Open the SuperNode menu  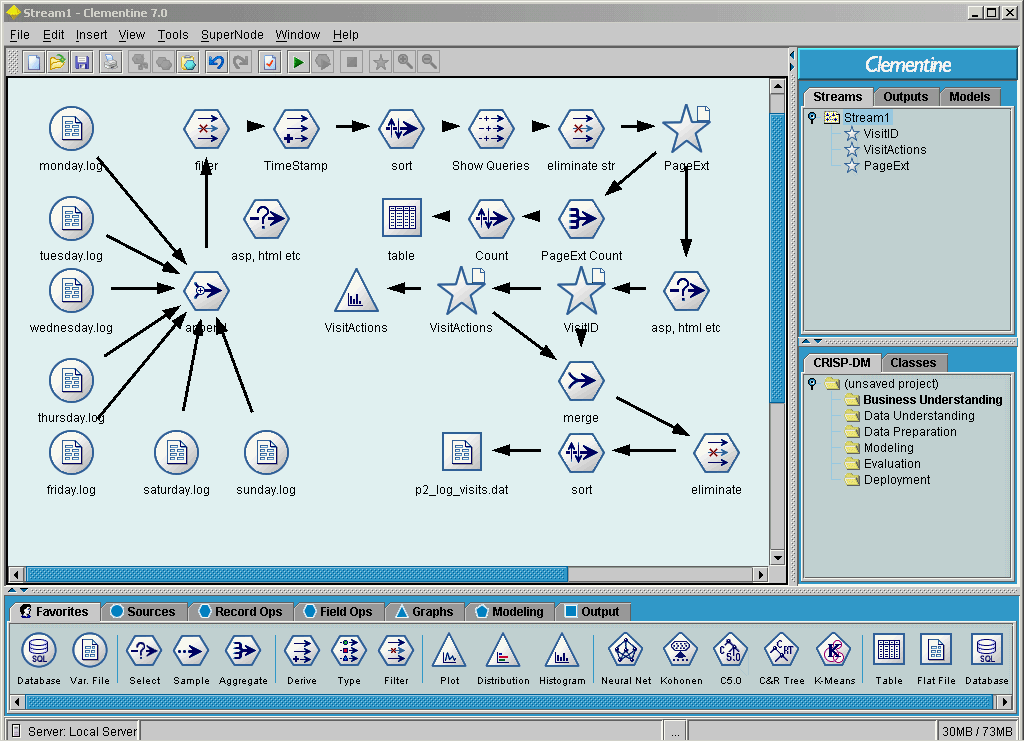[x=232, y=35]
